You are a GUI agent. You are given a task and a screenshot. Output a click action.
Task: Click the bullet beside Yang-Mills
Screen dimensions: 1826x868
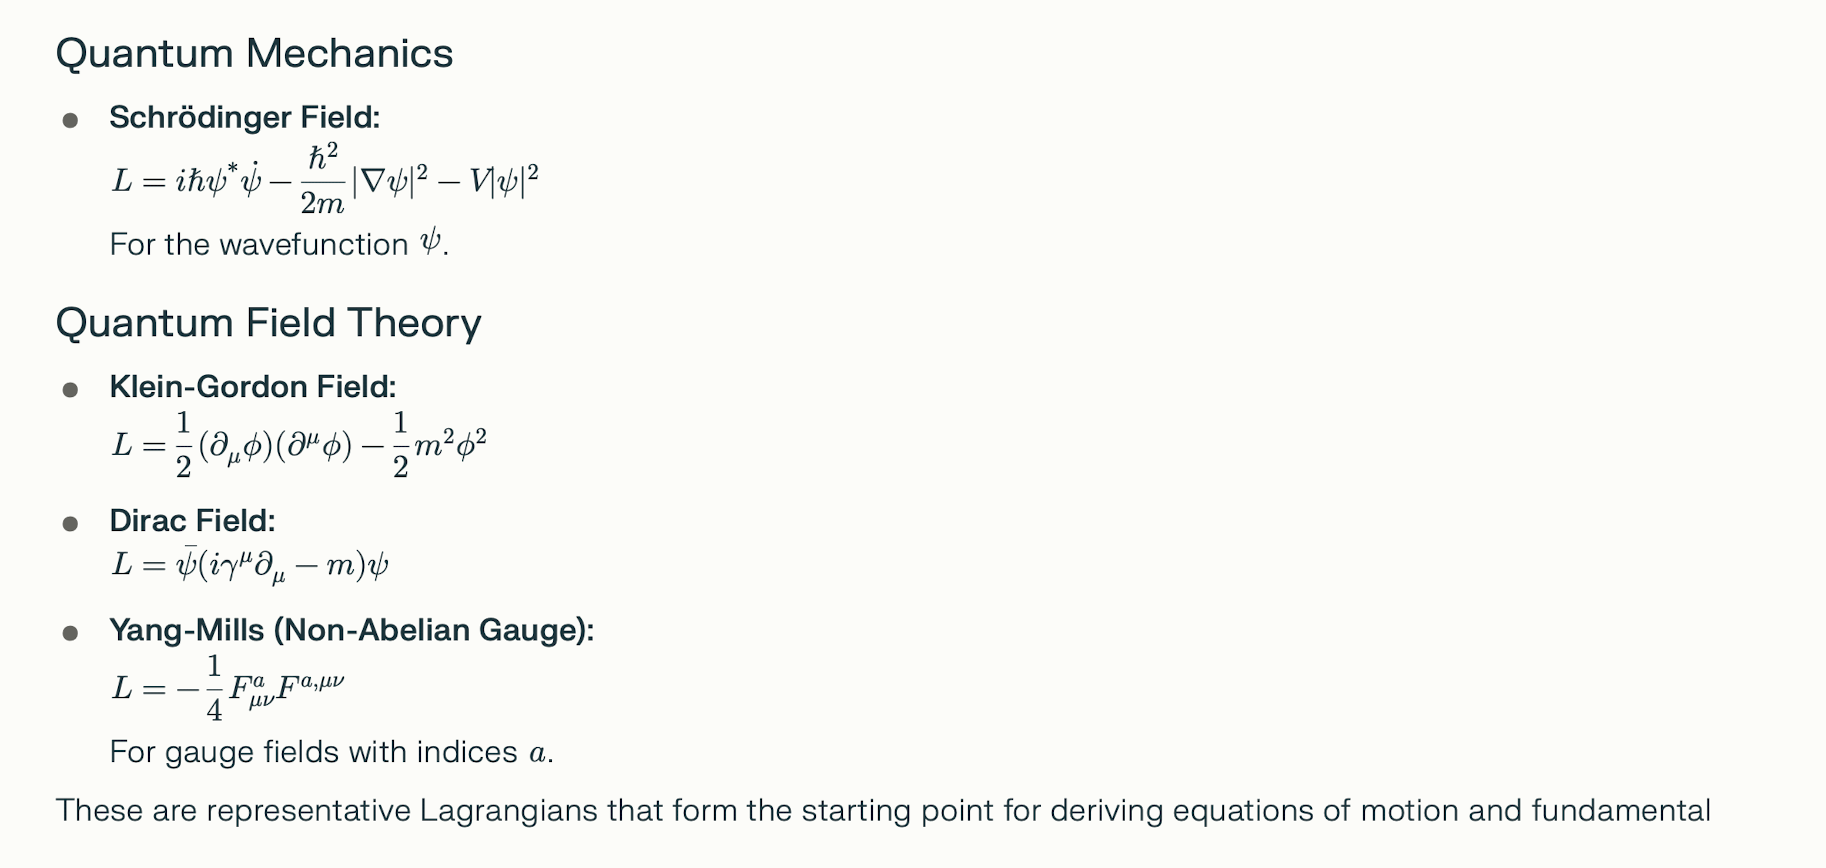click(x=70, y=634)
